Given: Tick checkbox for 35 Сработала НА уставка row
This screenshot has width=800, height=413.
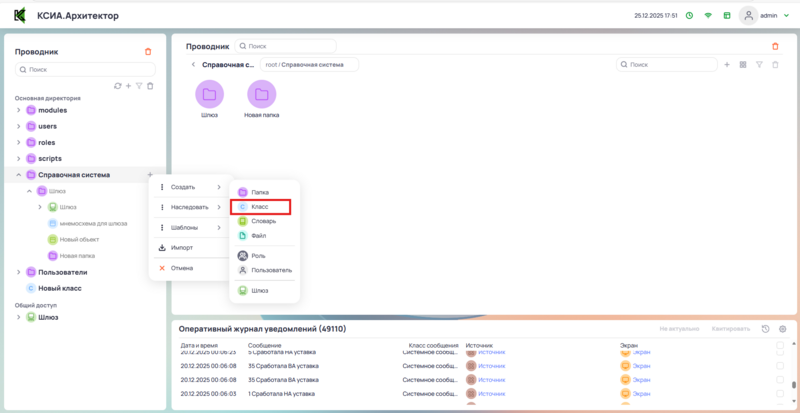Looking at the screenshot, I should [x=780, y=366].
